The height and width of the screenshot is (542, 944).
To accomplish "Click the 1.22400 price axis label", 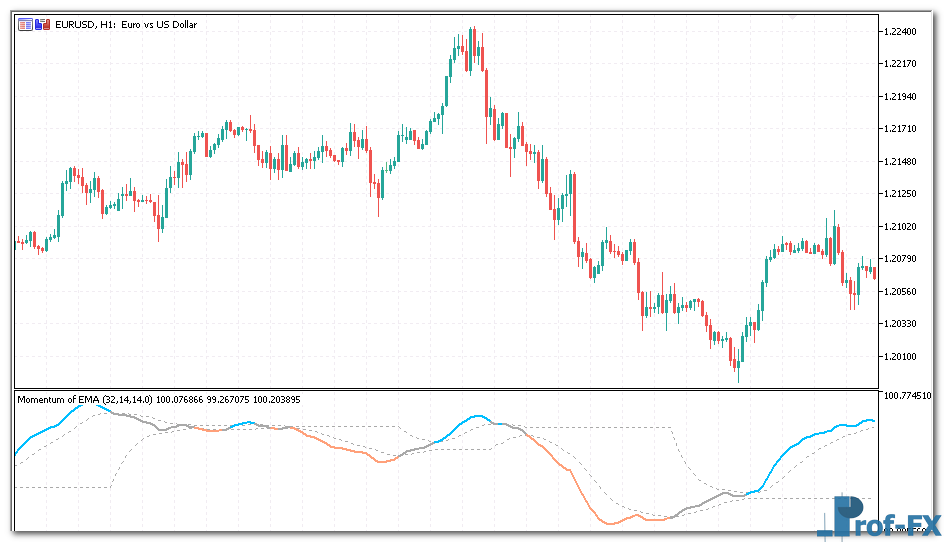I will point(904,32).
